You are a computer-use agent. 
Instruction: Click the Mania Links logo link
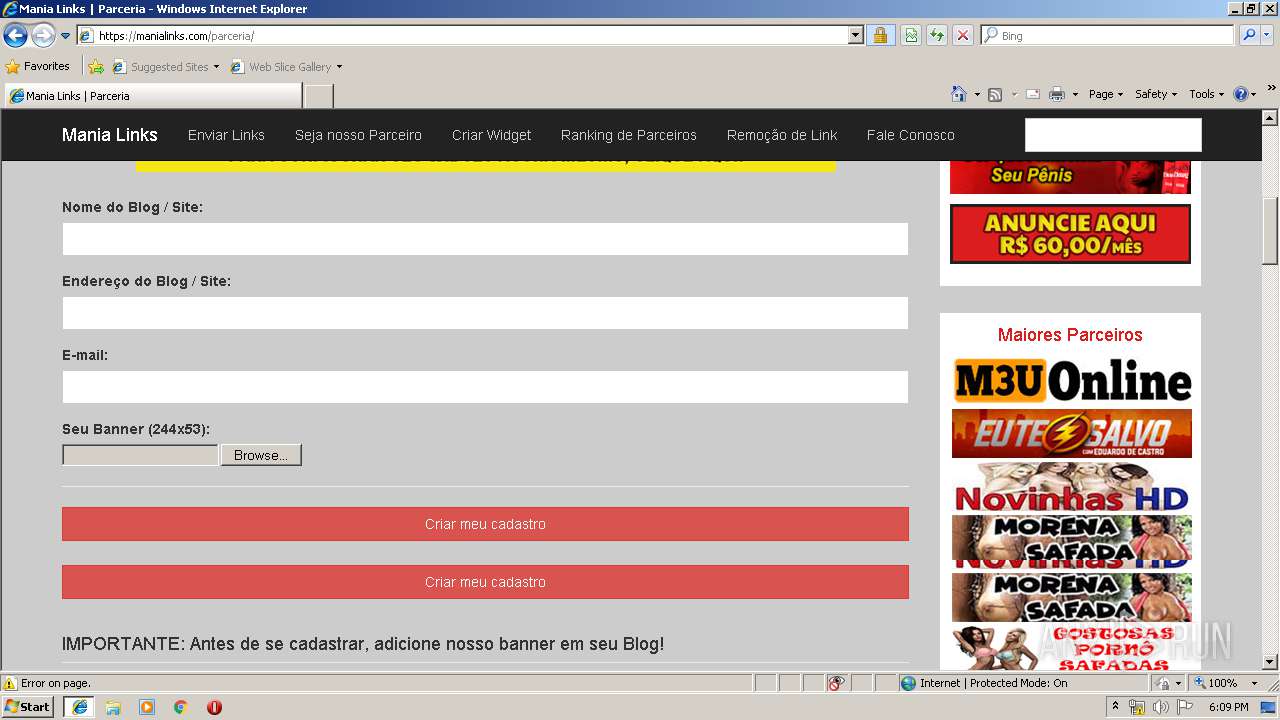pyautogui.click(x=110, y=135)
